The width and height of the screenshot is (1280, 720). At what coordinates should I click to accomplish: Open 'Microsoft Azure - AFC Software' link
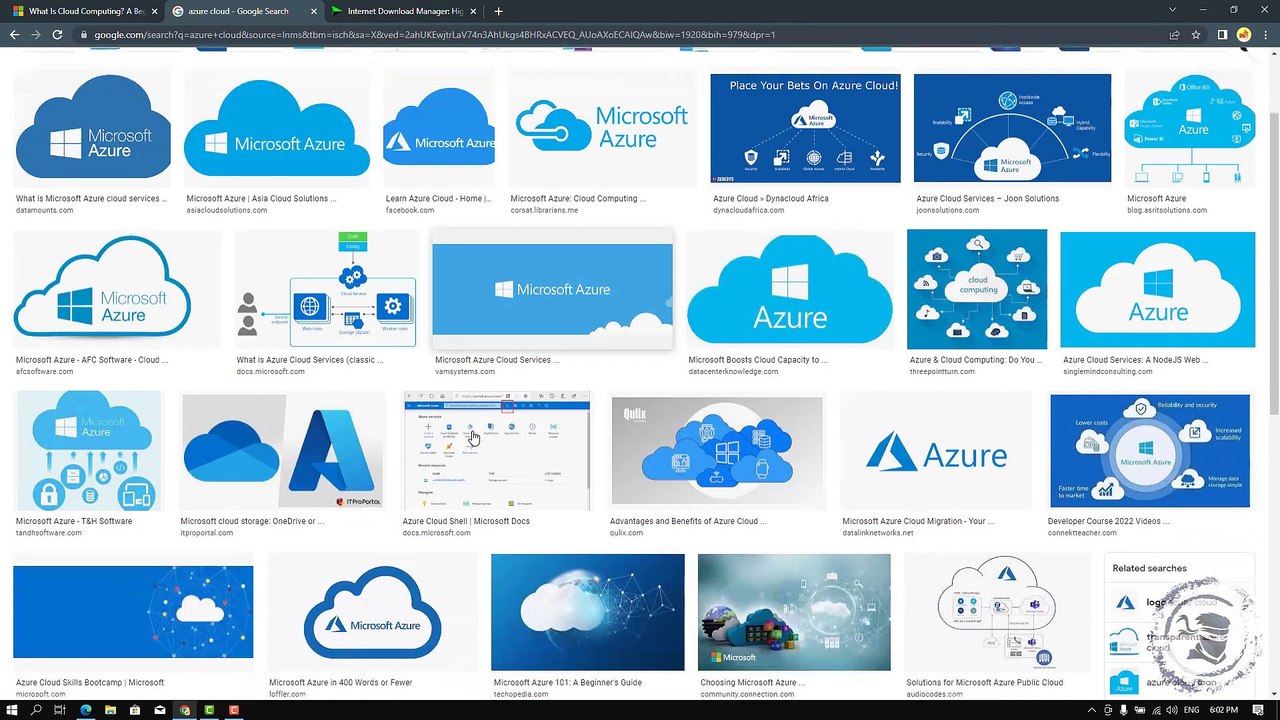tap(92, 360)
